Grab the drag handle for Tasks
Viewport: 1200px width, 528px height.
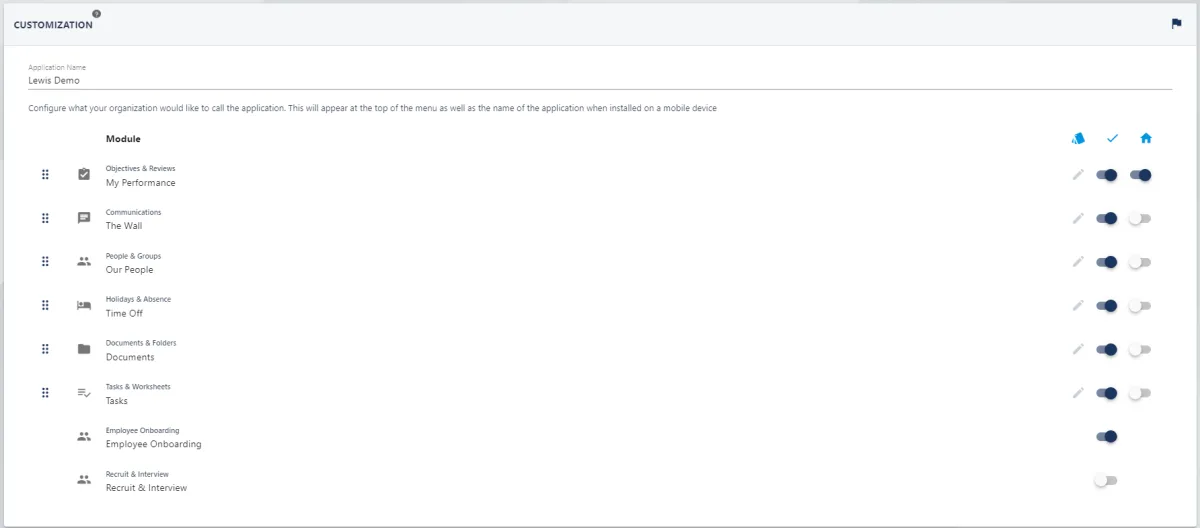tap(45, 393)
